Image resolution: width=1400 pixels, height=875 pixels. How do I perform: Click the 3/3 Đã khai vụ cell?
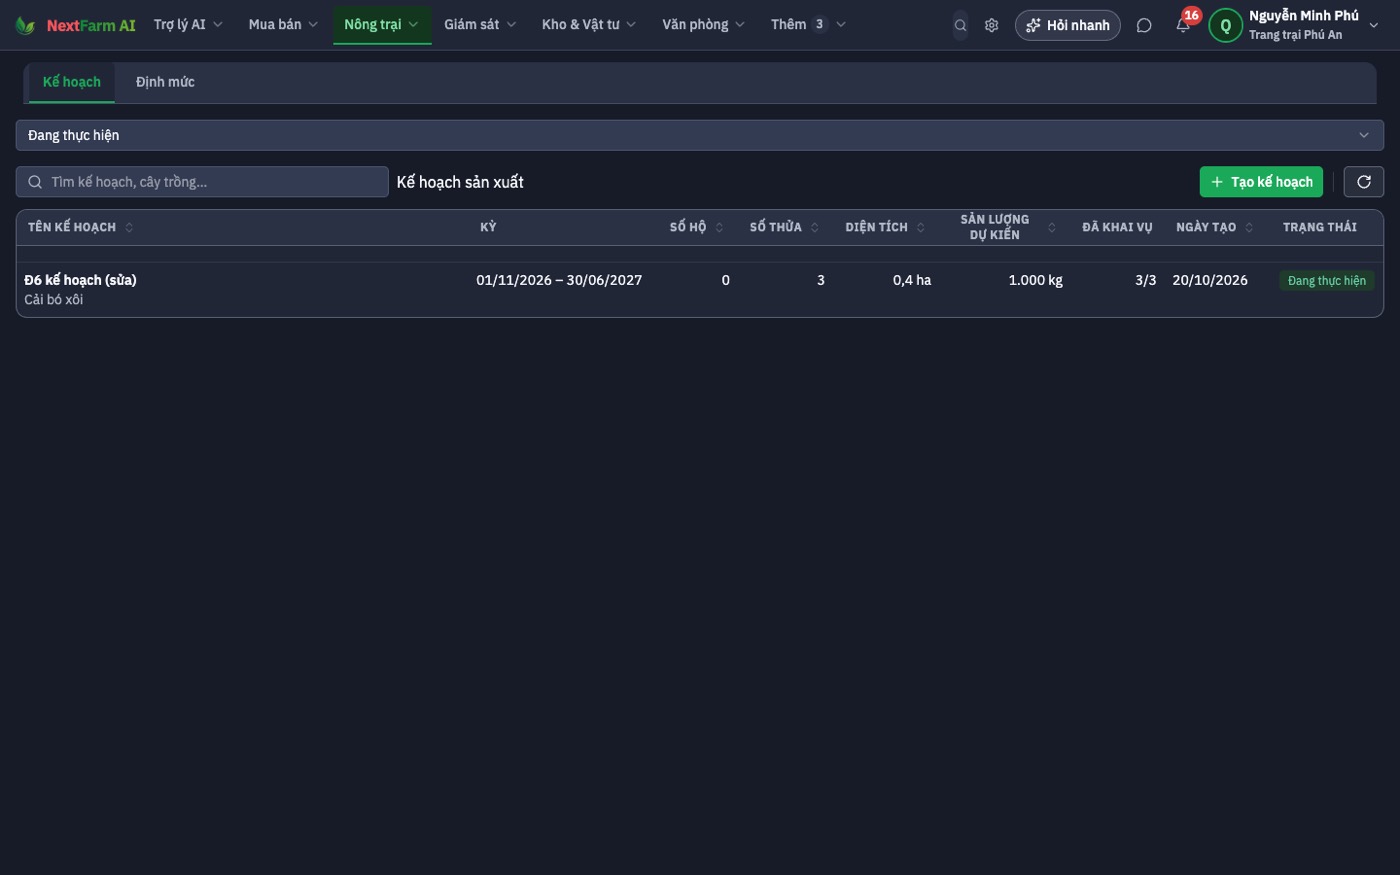coord(1145,280)
